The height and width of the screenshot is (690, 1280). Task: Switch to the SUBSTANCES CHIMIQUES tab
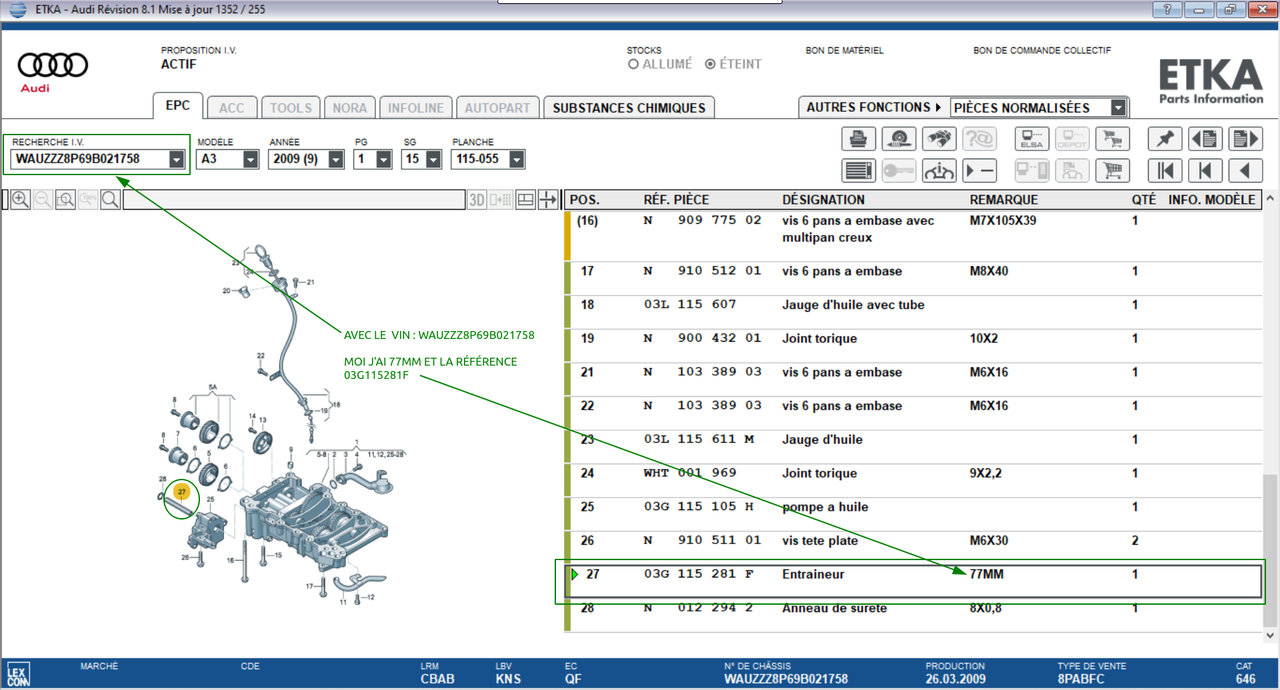629,108
